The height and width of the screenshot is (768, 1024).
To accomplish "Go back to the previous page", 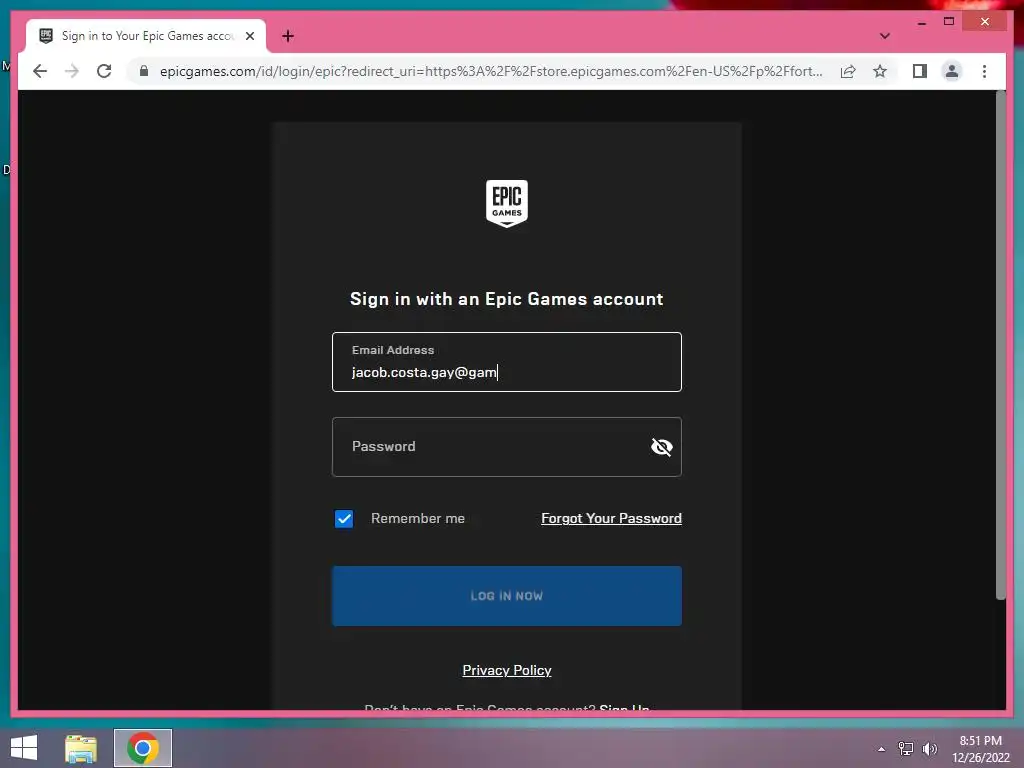I will [x=40, y=71].
